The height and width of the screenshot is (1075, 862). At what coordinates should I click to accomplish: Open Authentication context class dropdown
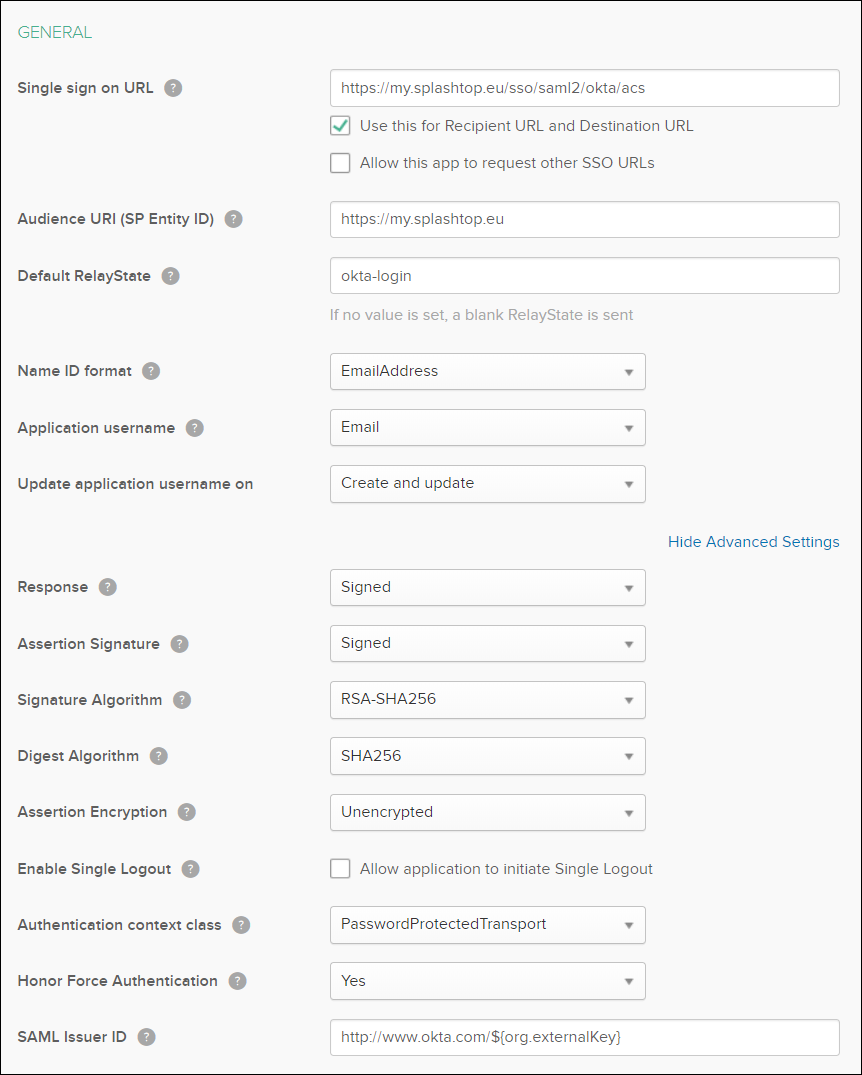pyautogui.click(x=488, y=925)
